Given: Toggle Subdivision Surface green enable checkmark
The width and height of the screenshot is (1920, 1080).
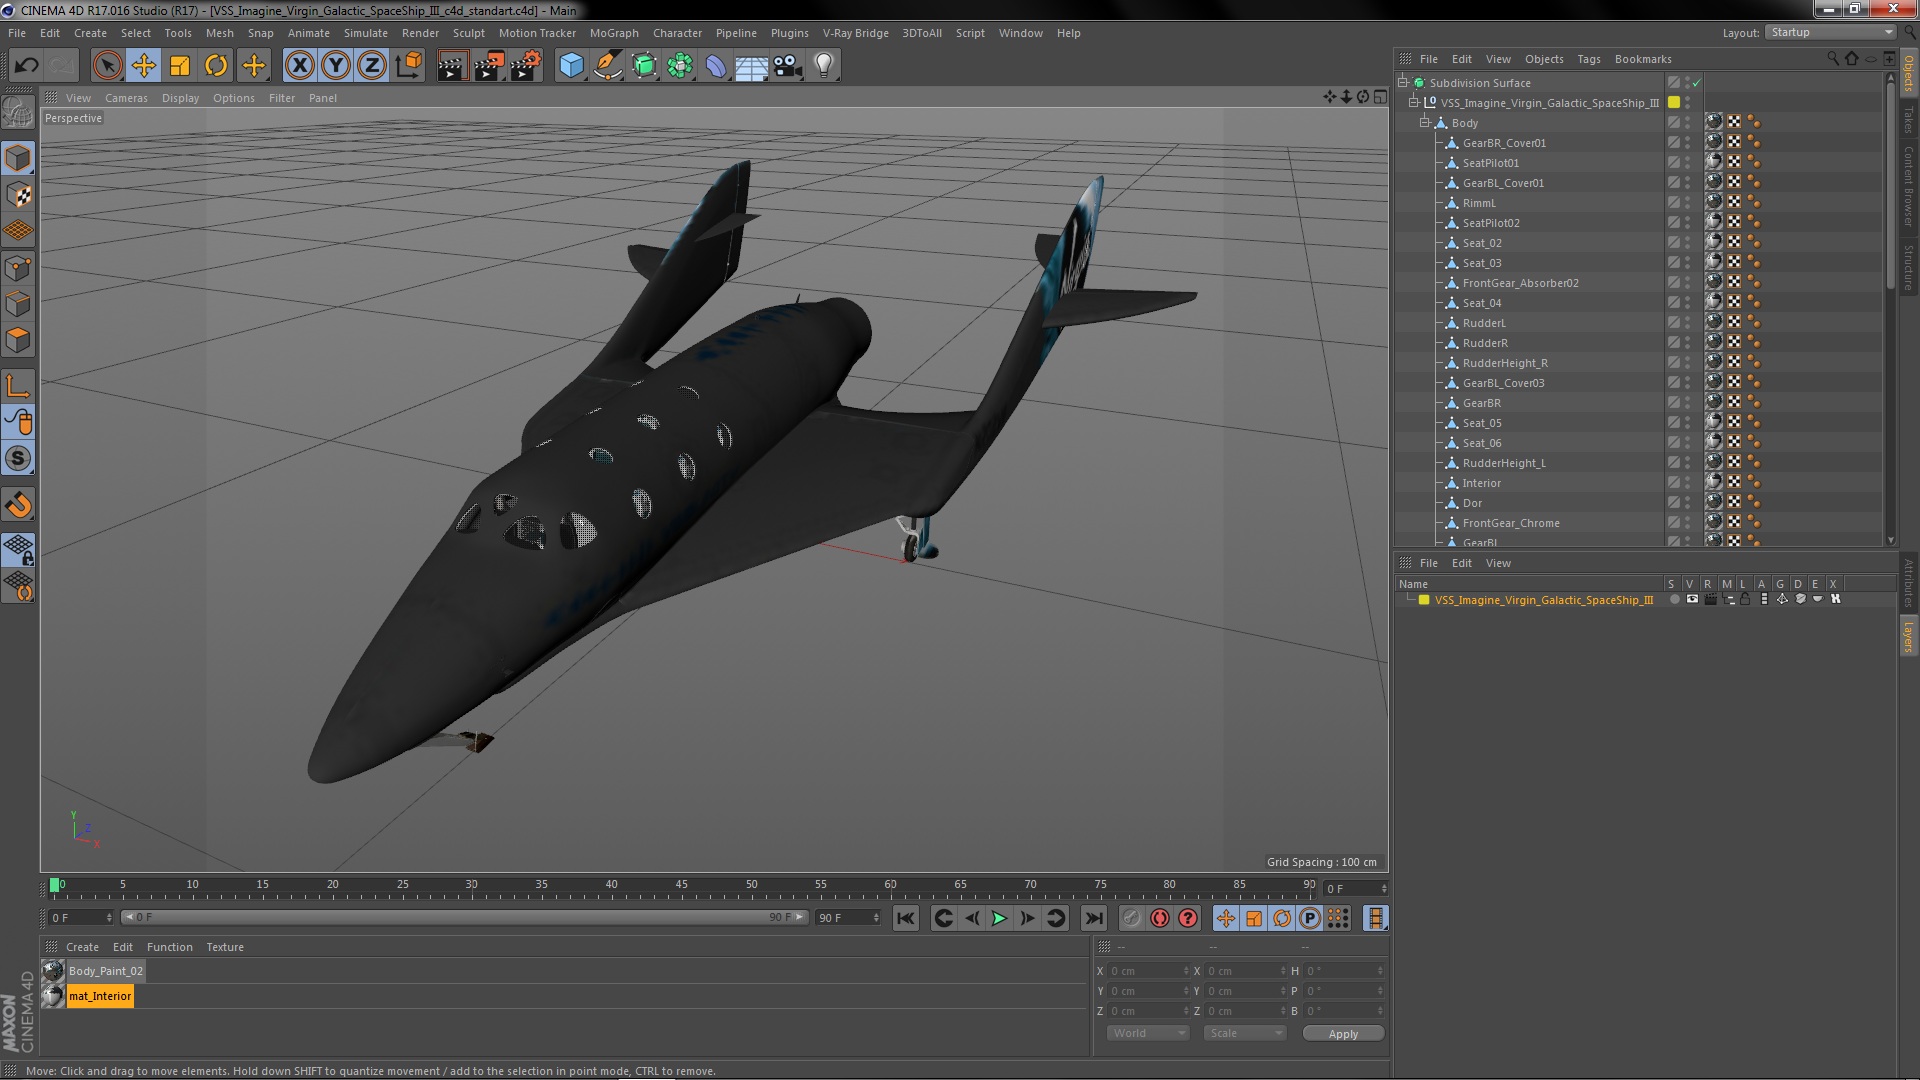Looking at the screenshot, I should (1696, 83).
